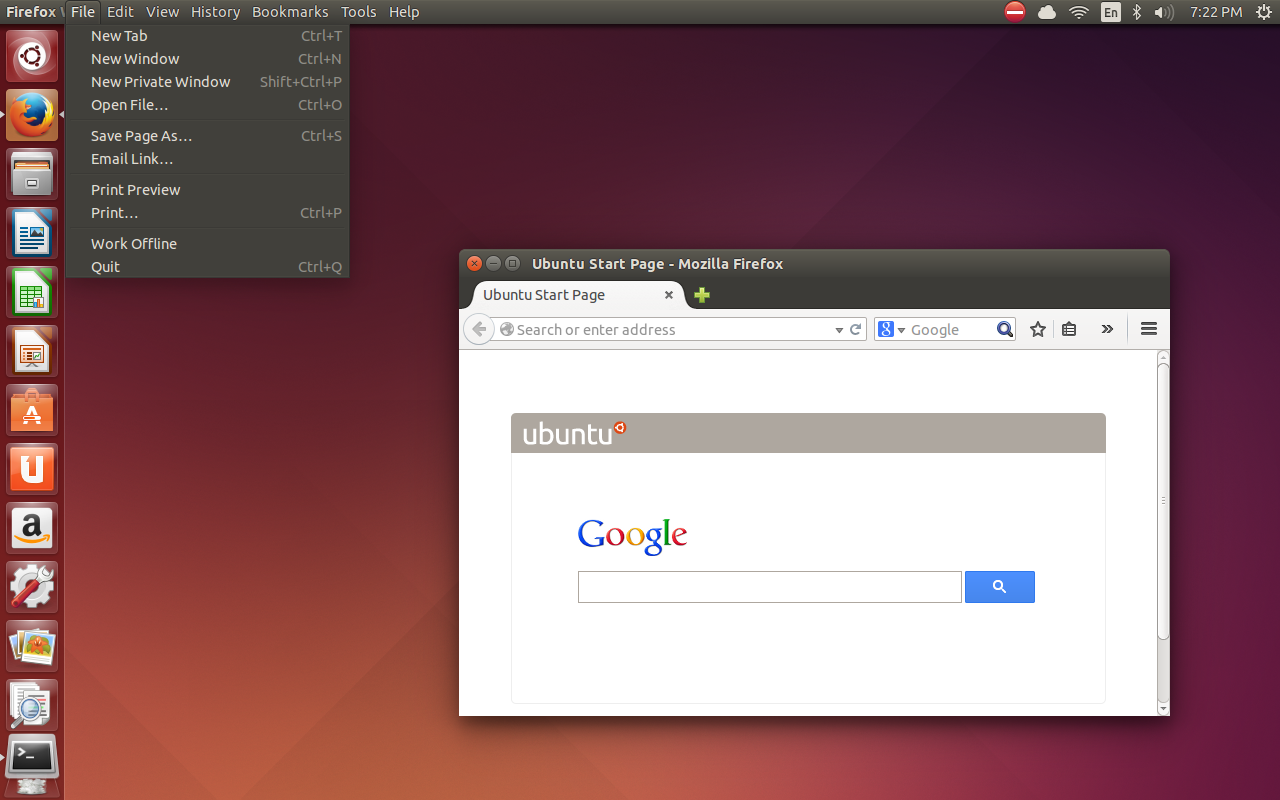The image size is (1280, 800).
Task: Open the Ubuntu Dash home launcher
Action: pyautogui.click(x=32, y=56)
